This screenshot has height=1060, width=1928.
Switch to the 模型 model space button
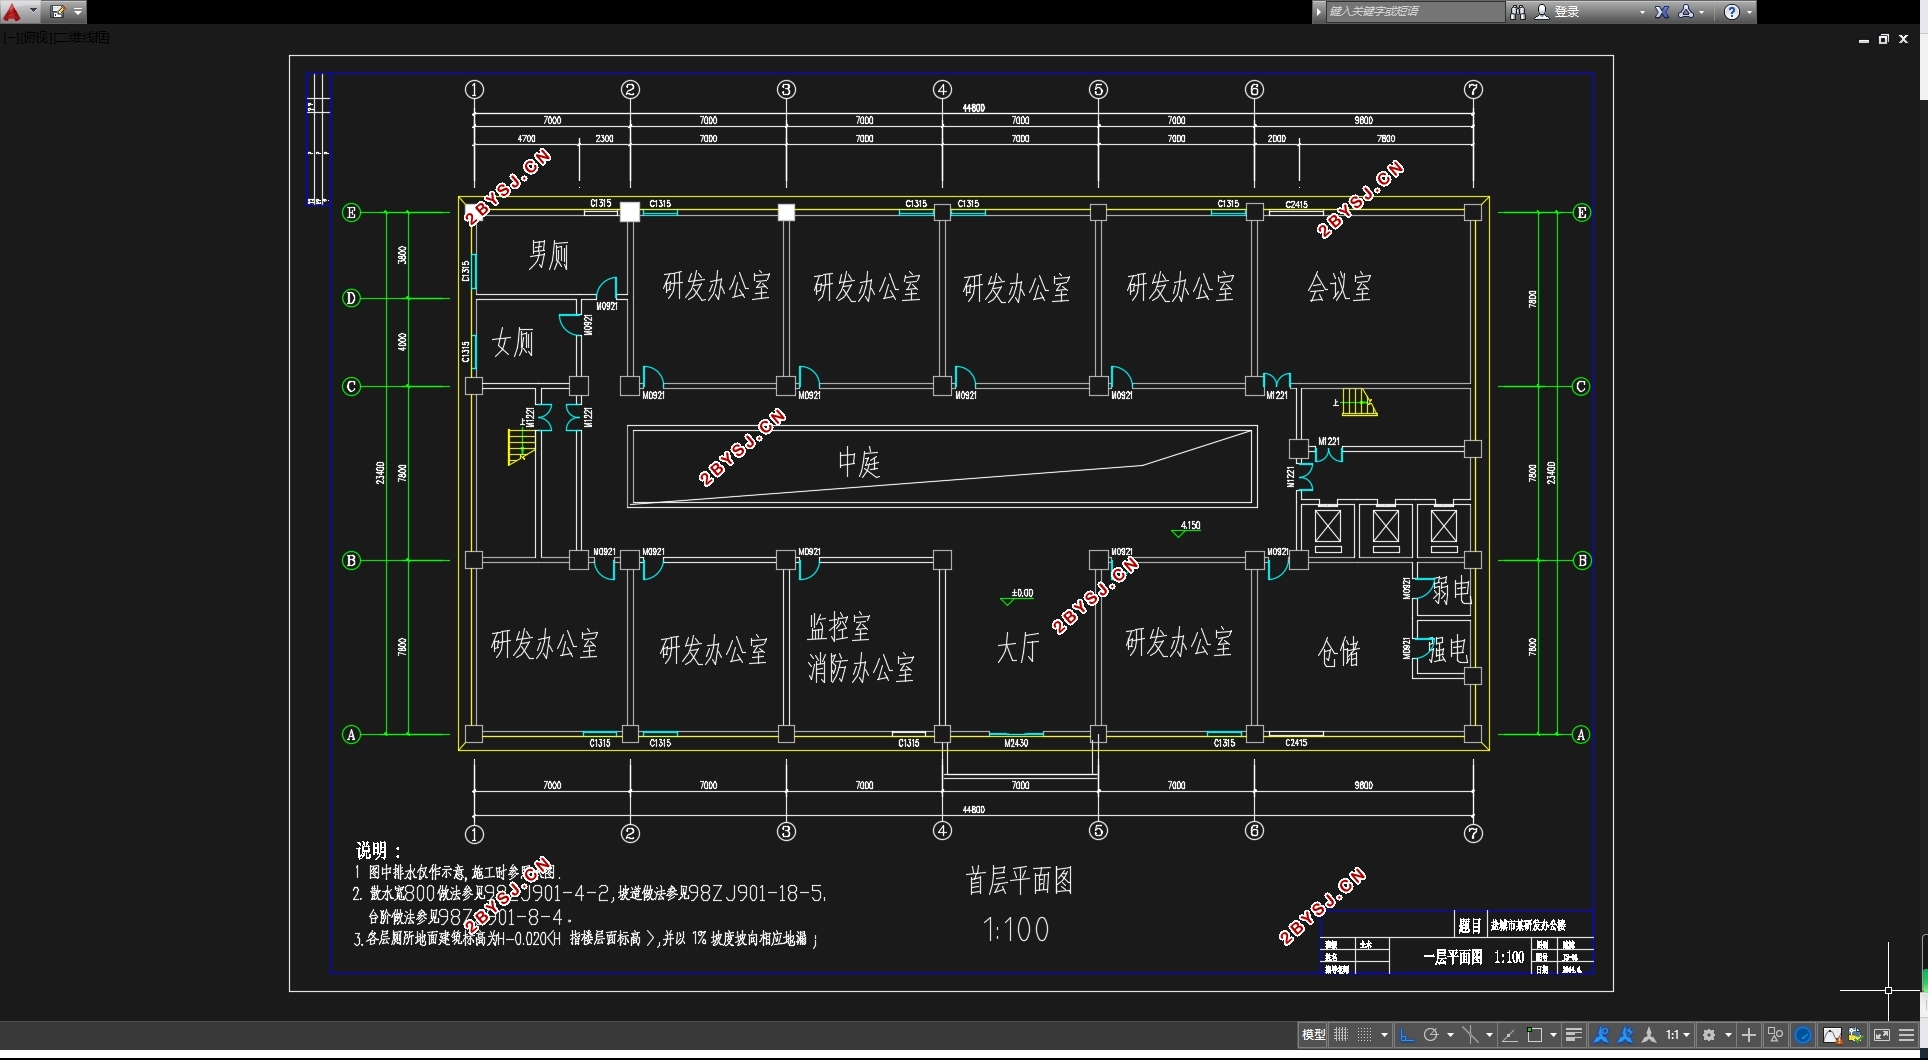click(x=1313, y=1035)
